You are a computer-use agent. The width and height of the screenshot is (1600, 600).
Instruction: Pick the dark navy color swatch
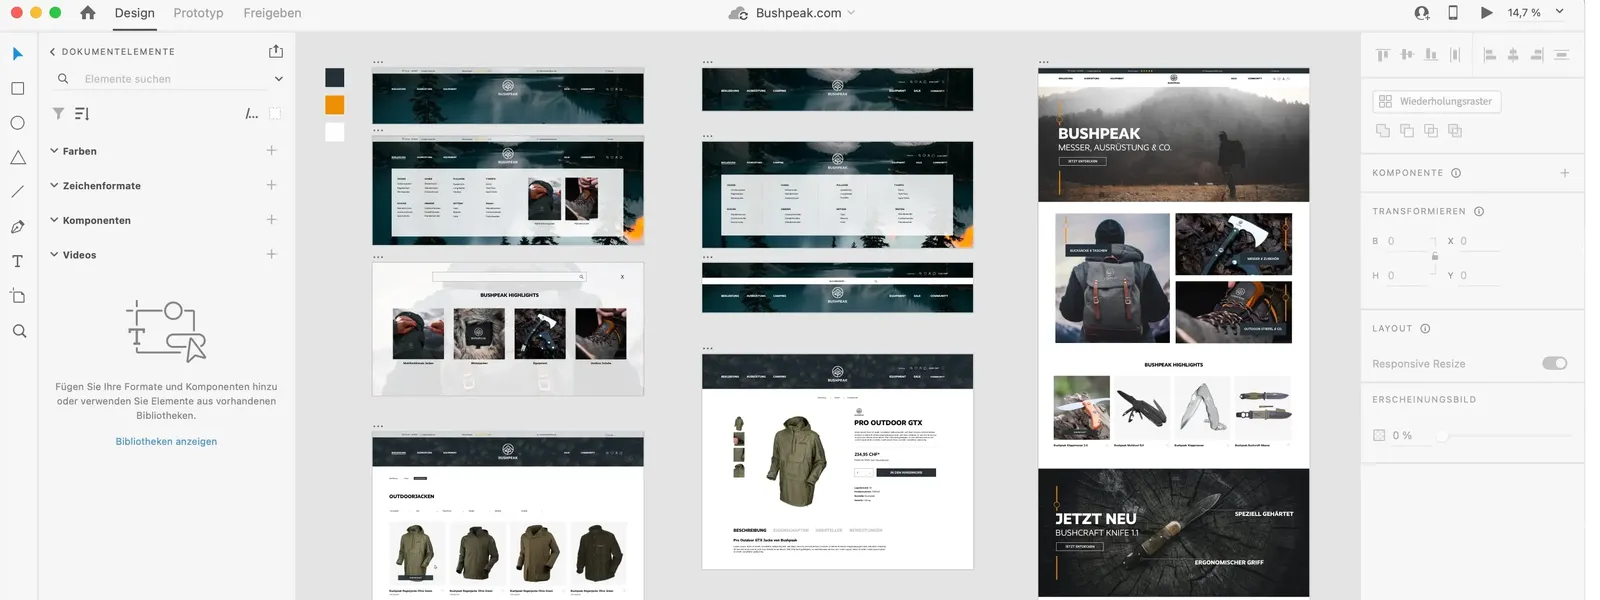pos(335,77)
